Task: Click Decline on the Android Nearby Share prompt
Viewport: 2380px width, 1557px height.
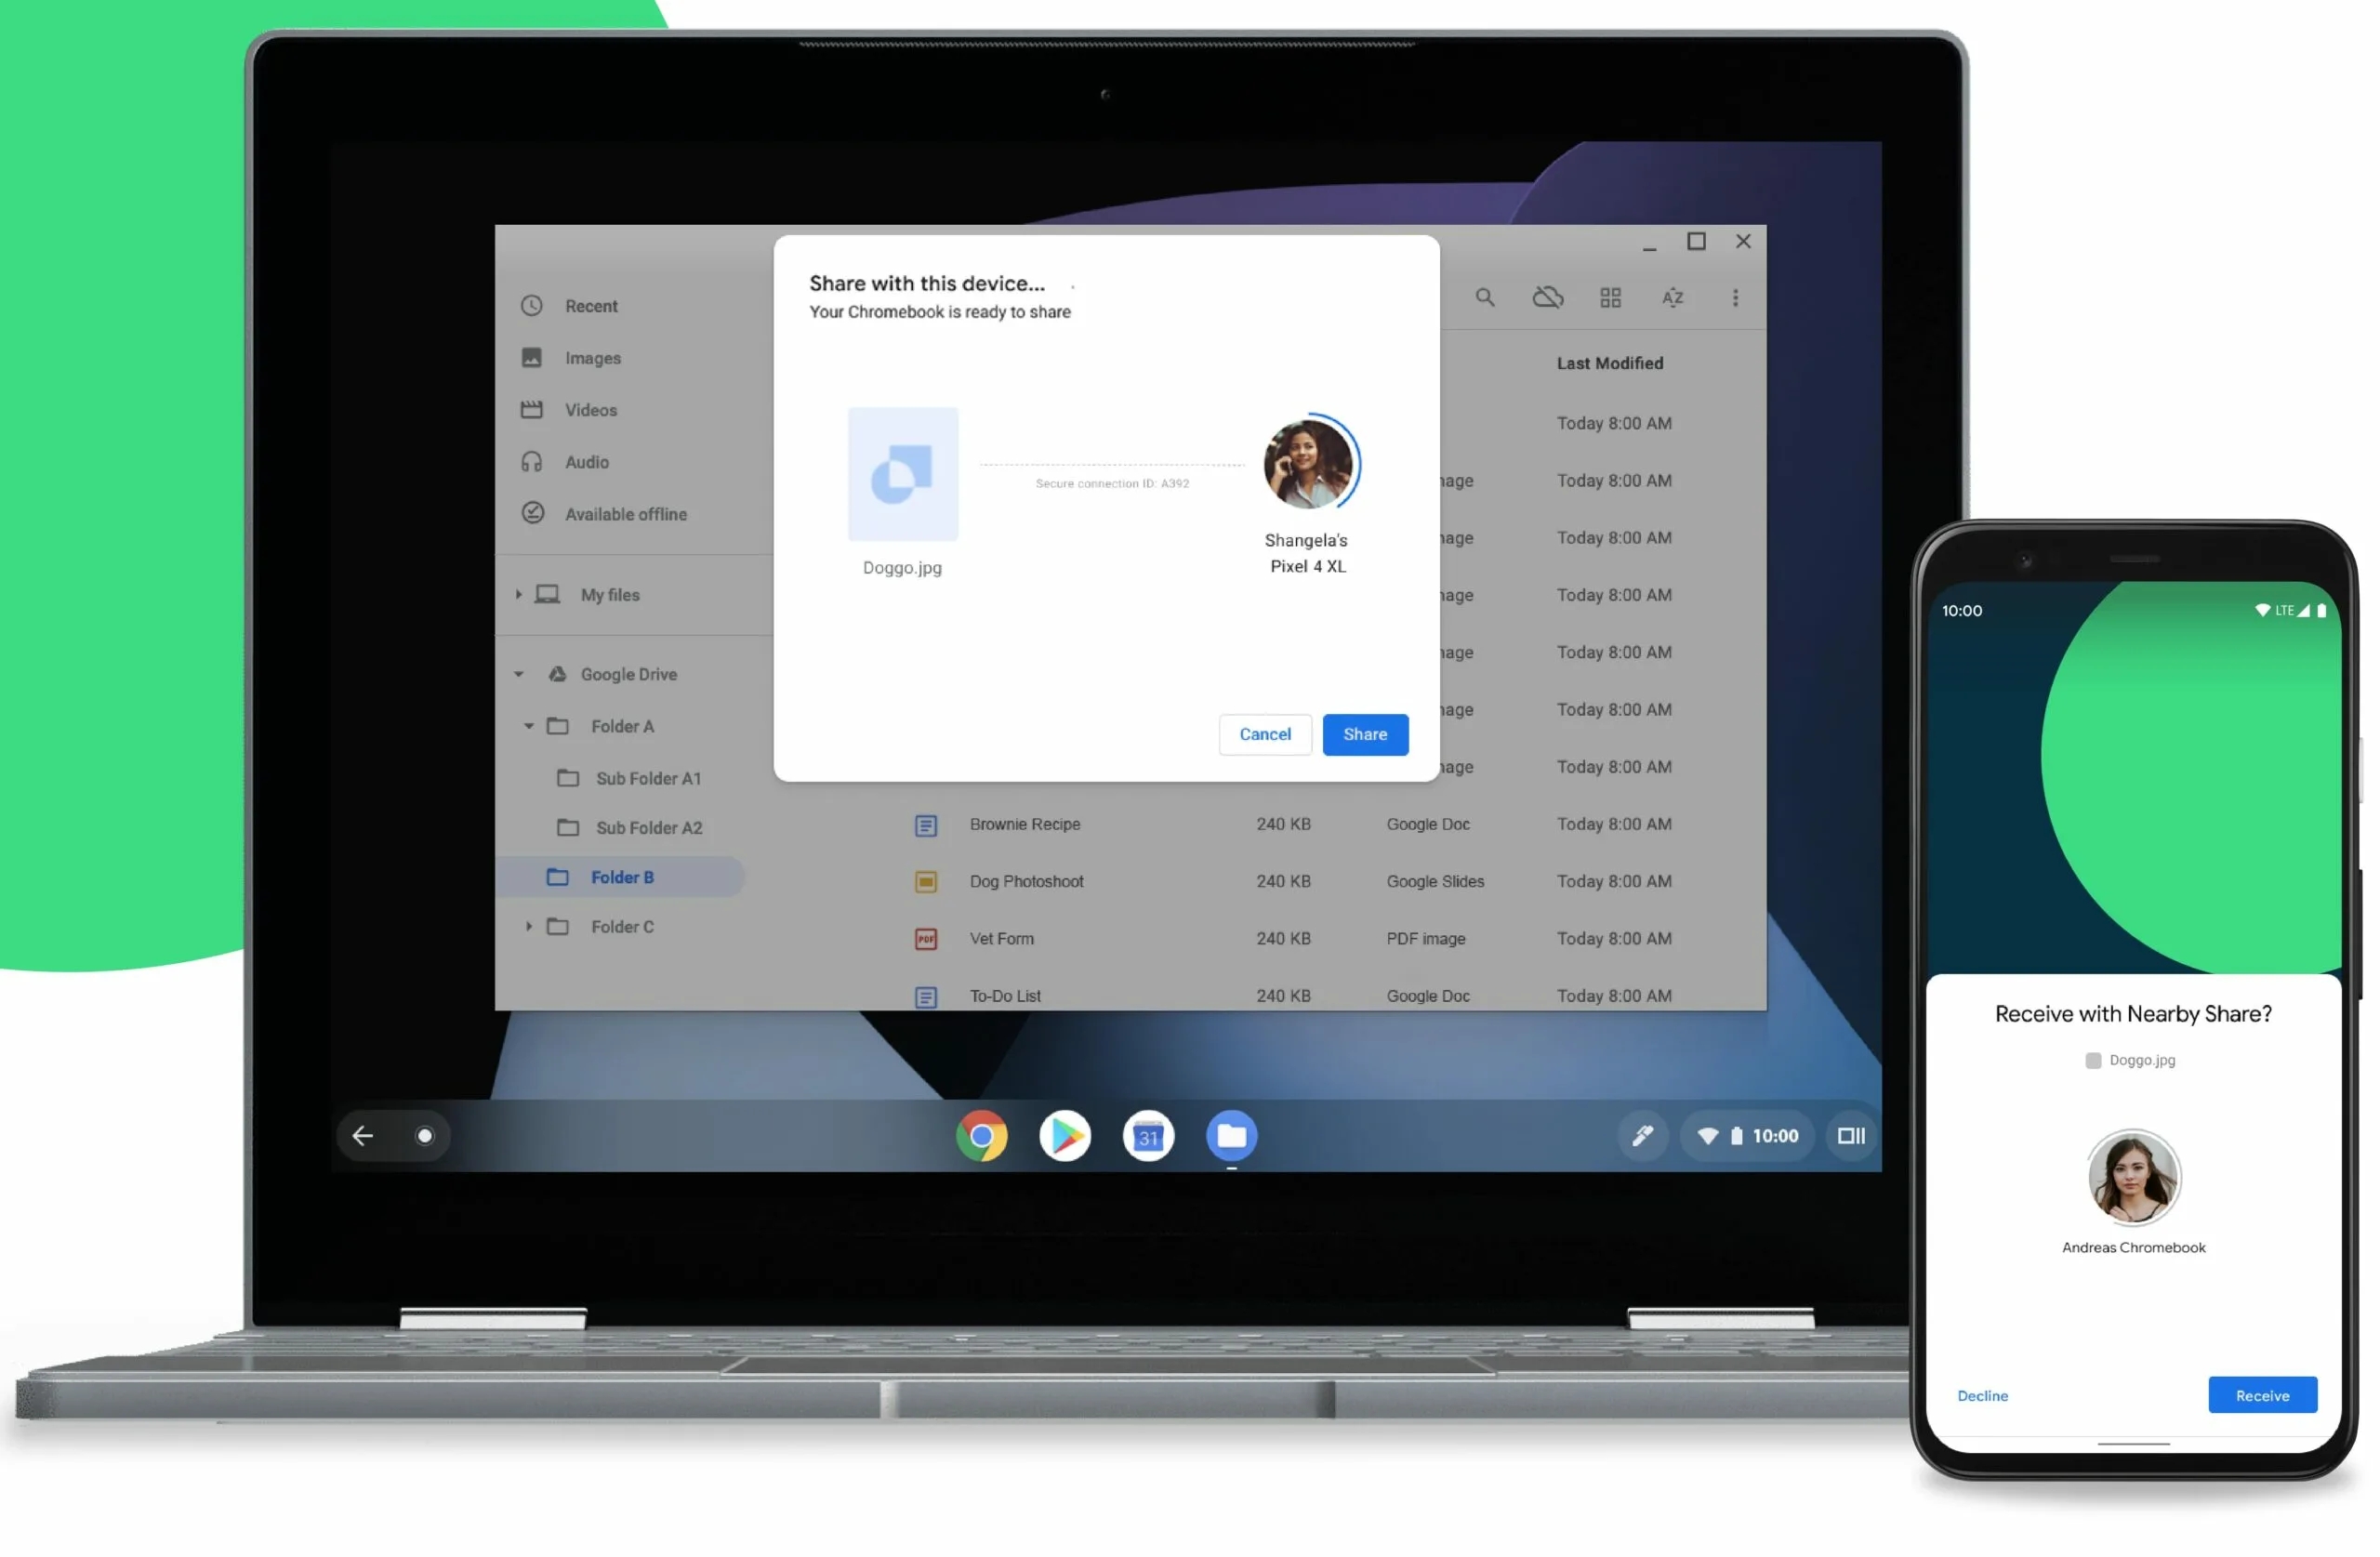Action: pos(1982,1395)
